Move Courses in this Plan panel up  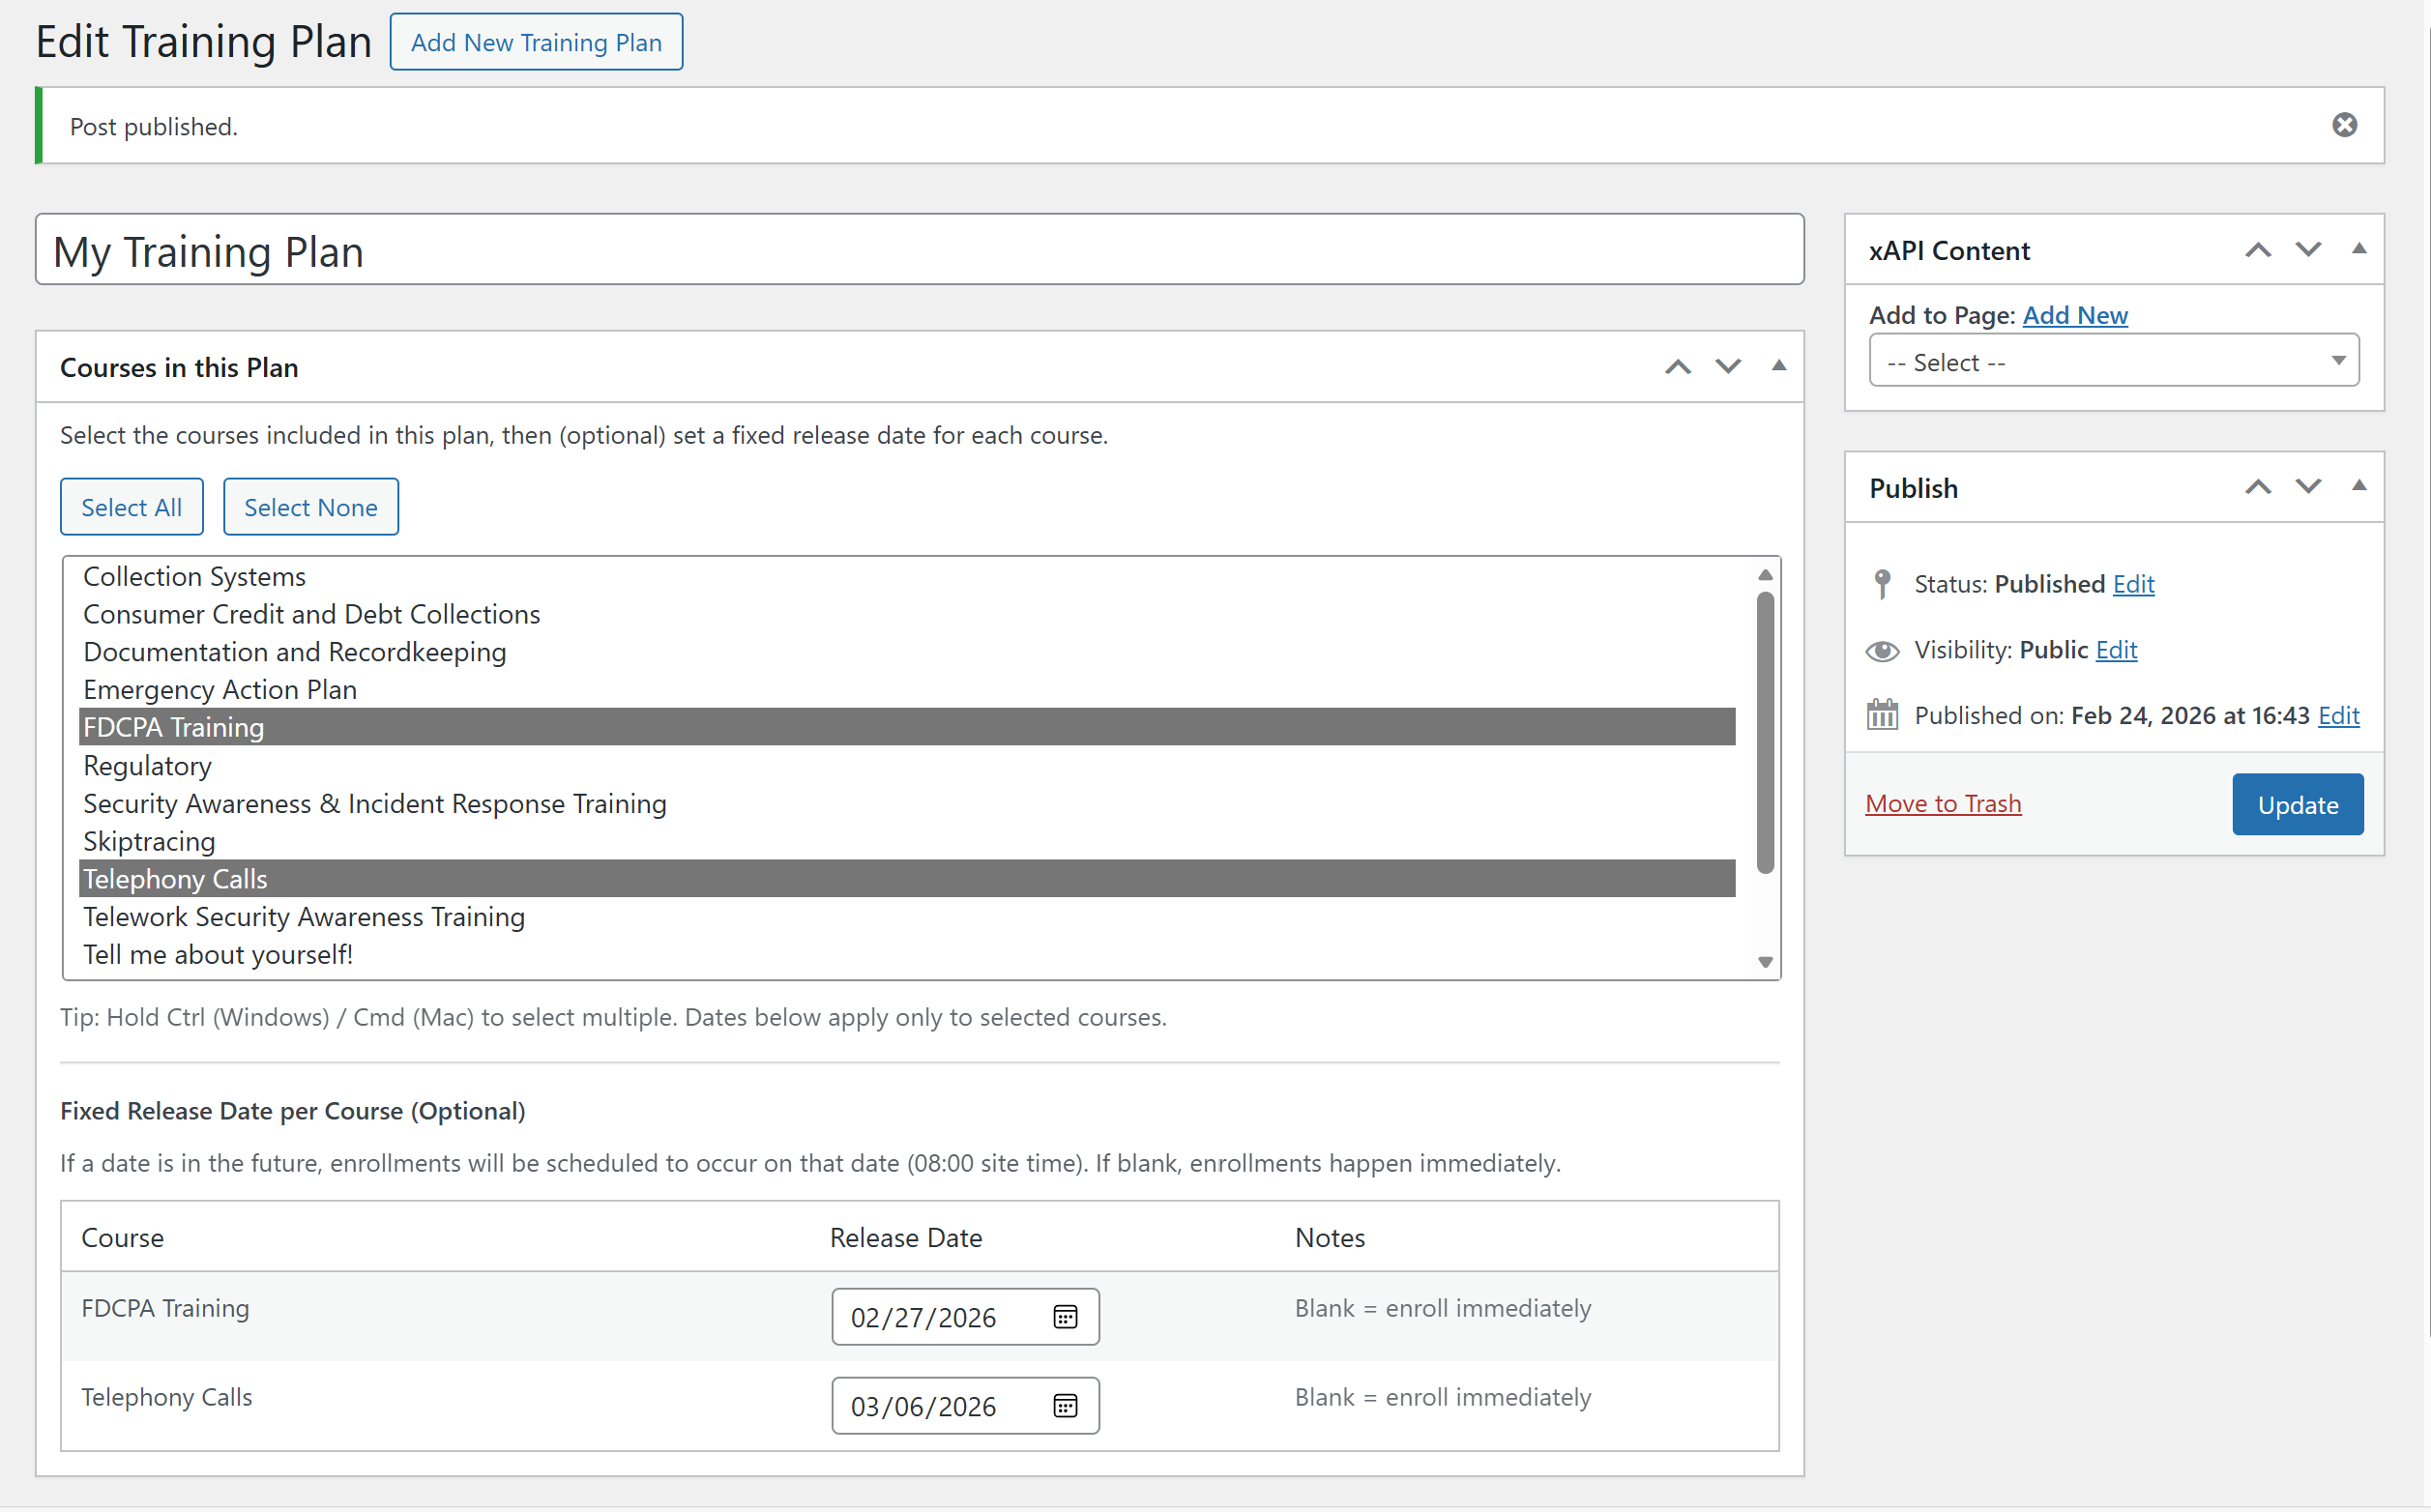point(1678,367)
